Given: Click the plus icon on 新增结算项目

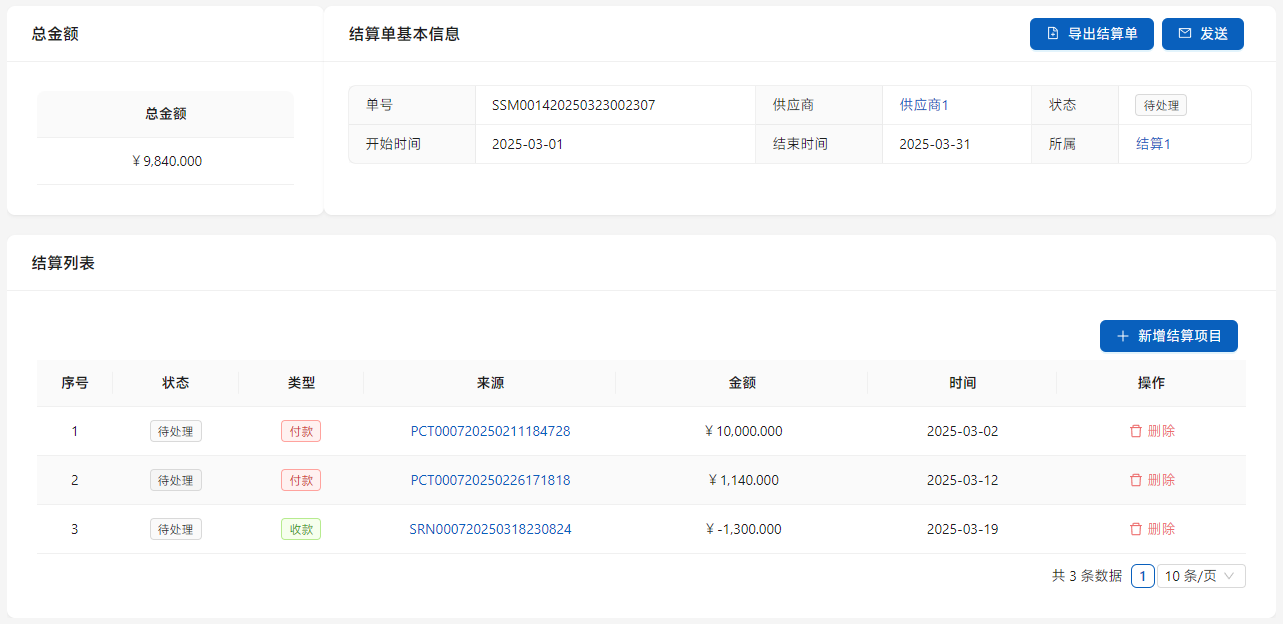Looking at the screenshot, I should point(1122,336).
